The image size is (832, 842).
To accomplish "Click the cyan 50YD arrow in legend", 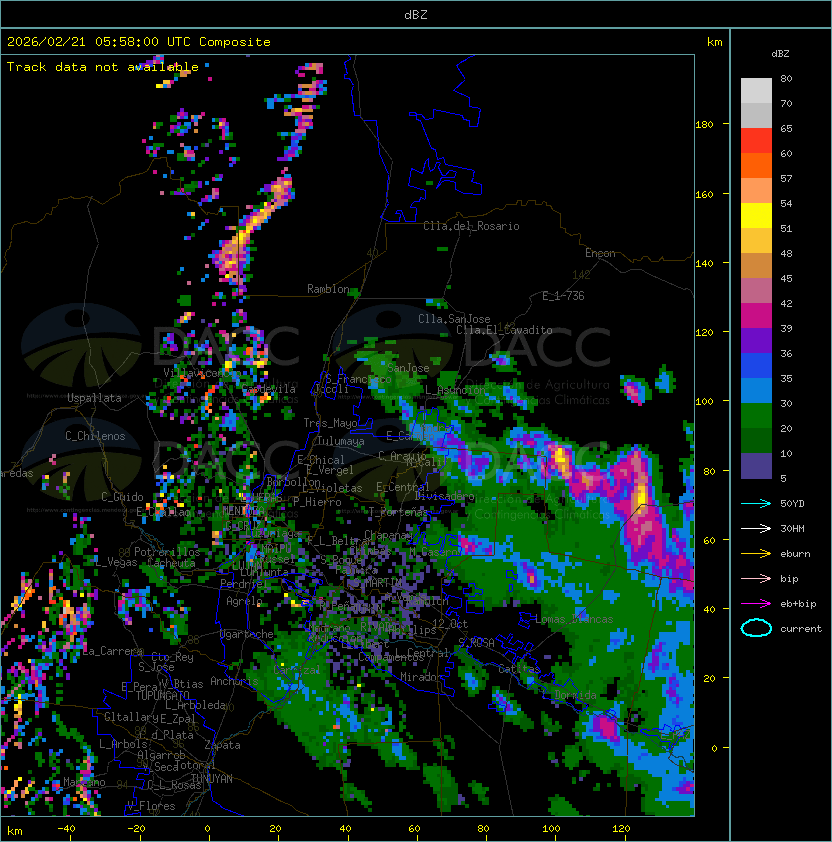I will pyautogui.click(x=756, y=504).
